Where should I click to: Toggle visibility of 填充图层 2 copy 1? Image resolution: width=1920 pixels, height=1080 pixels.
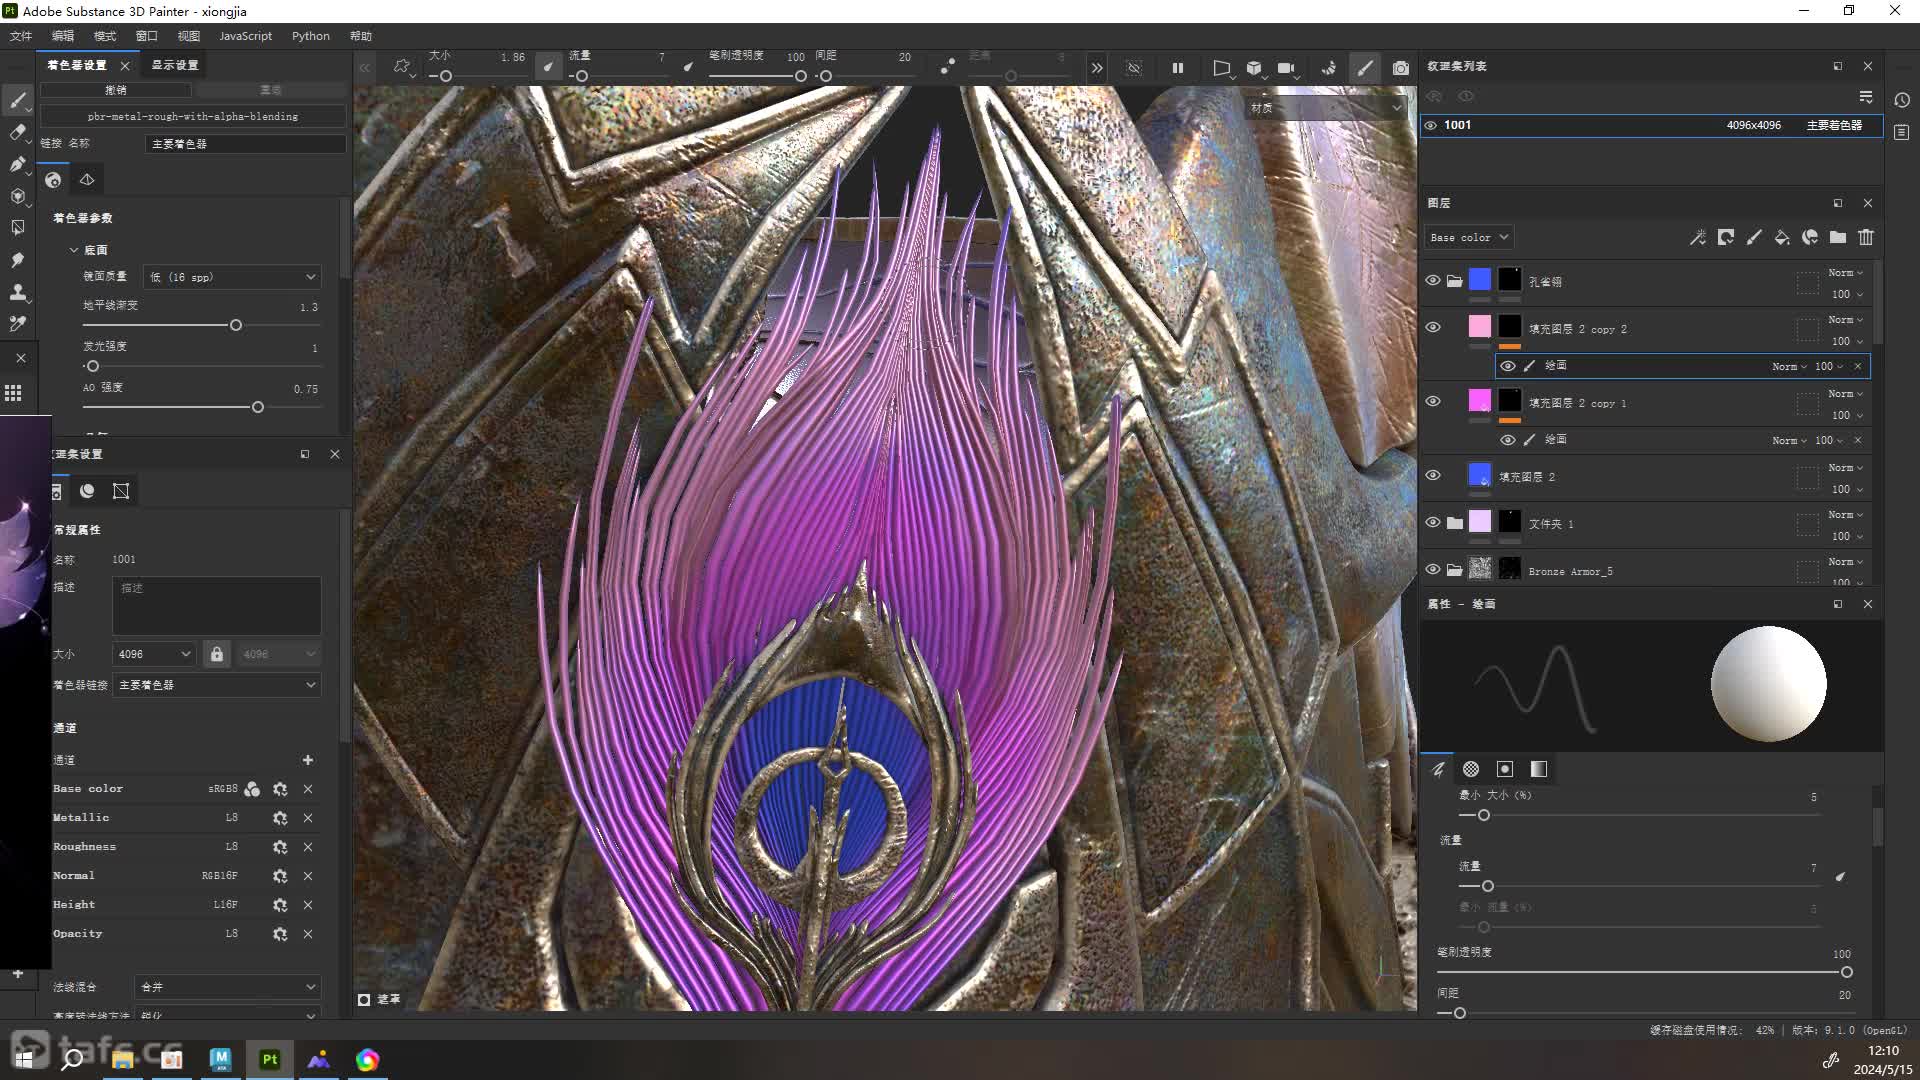1433,402
